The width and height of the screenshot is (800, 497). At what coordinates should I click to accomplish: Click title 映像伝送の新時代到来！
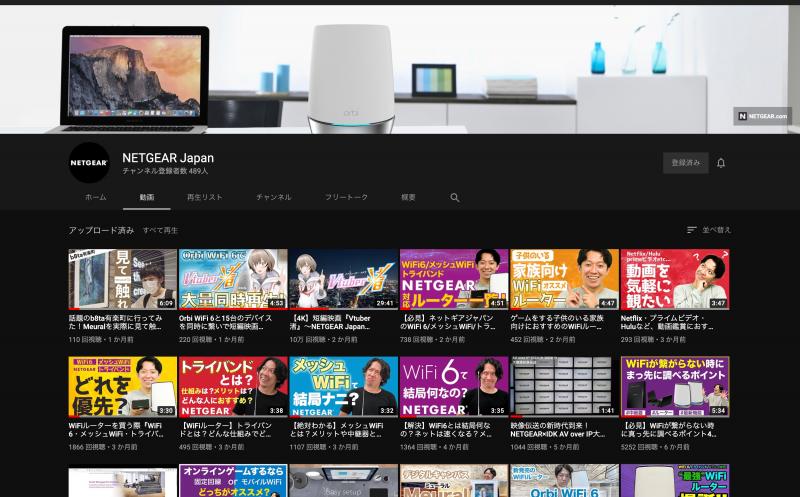(x=558, y=430)
